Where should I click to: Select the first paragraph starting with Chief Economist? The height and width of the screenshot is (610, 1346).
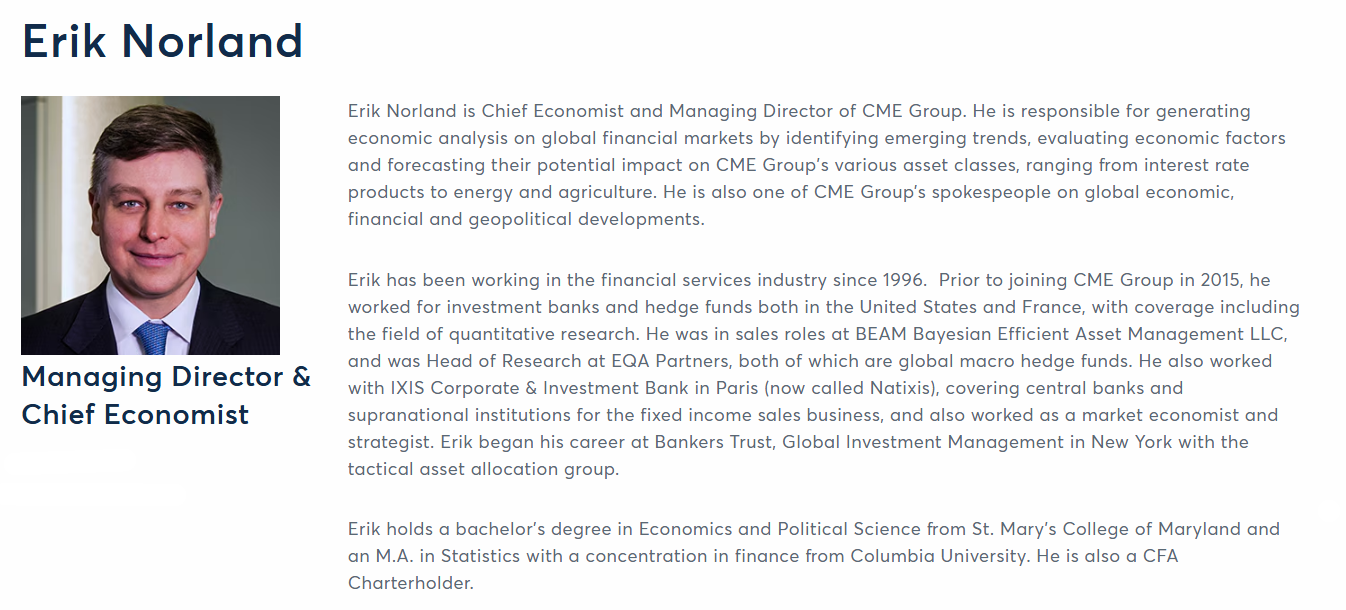pos(817,165)
